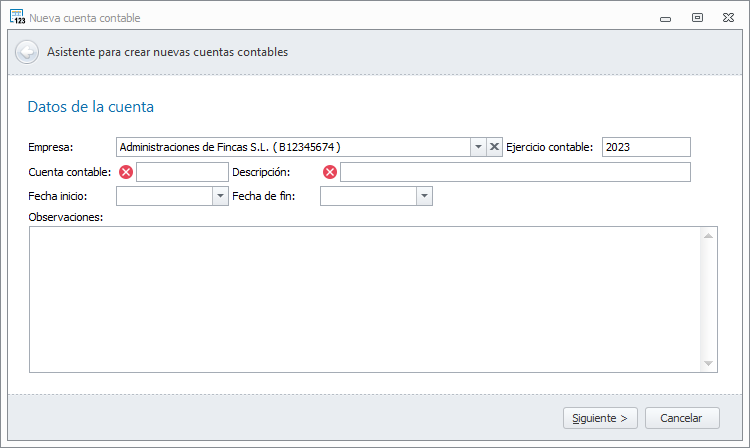Open the Fecha inicio date picker
The image size is (750, 448).
[221, 196]
